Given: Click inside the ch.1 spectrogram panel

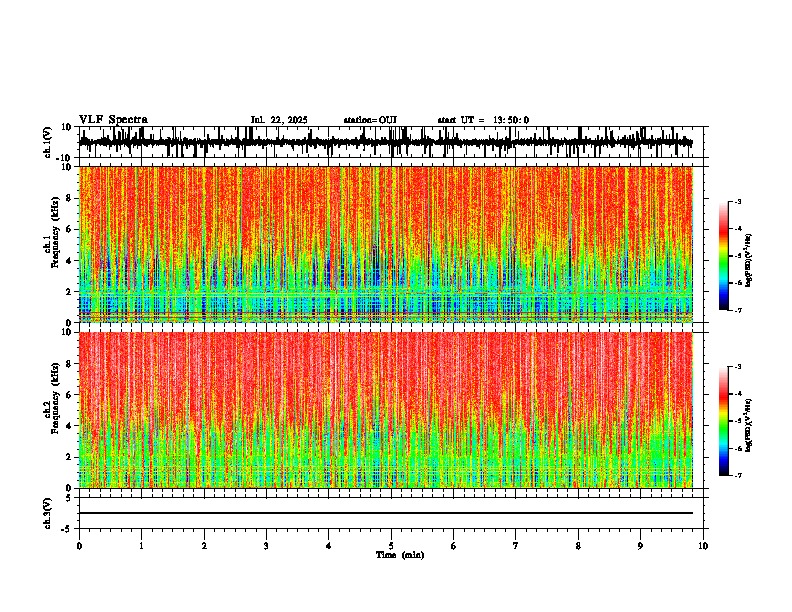Looking at the screenshot, I should pos(386,244).
